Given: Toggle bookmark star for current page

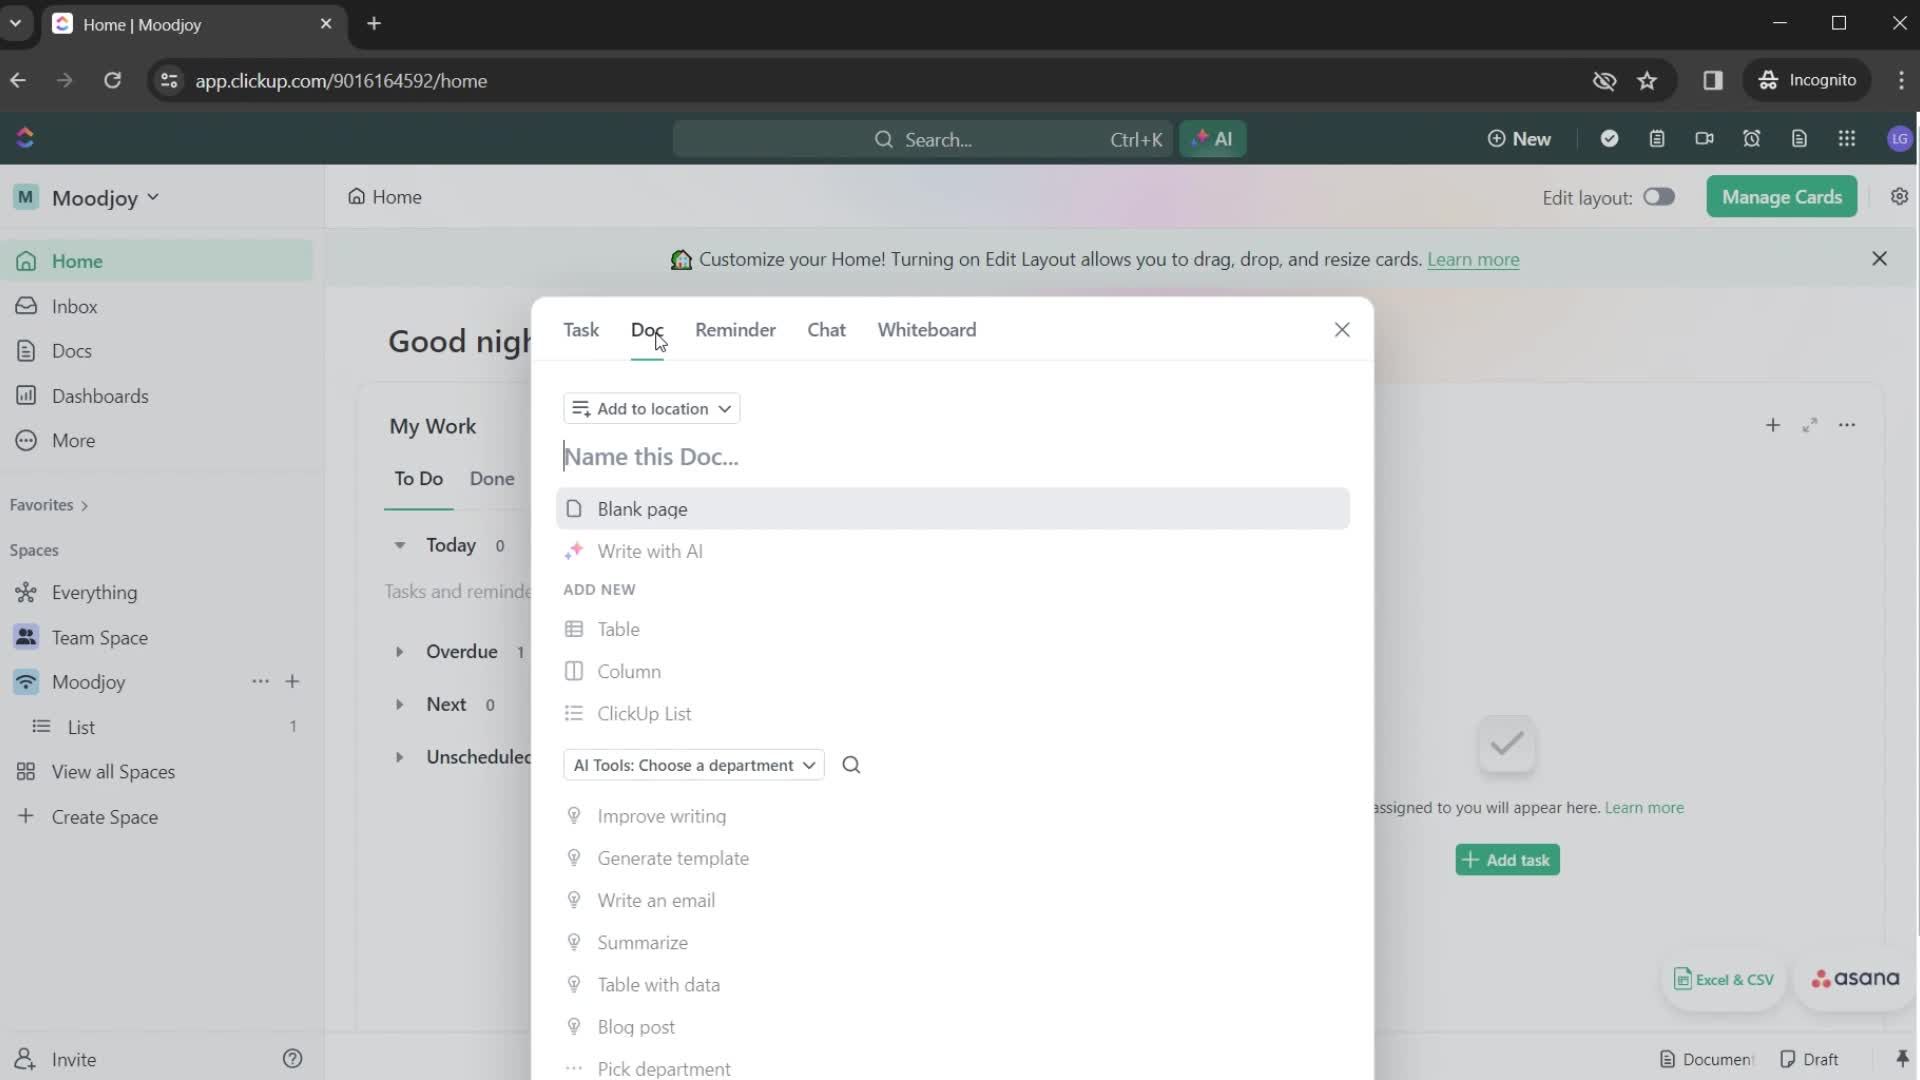Looking at the screenshot, I should click(x=1647, y=80).
